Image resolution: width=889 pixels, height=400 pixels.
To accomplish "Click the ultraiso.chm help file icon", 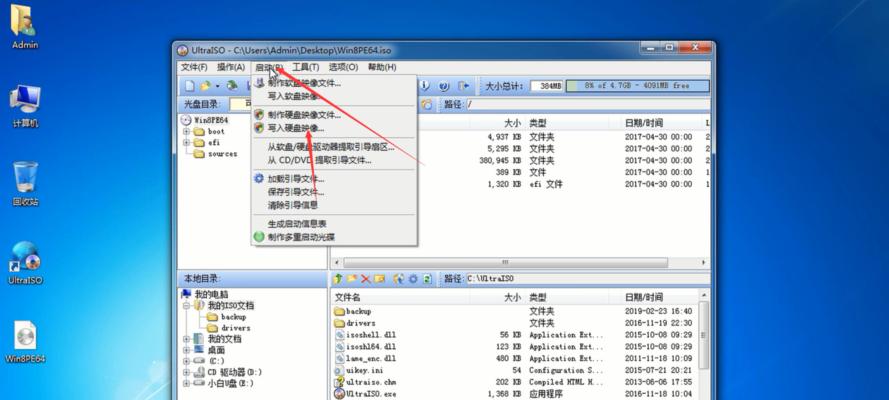I will coord(340,382).
